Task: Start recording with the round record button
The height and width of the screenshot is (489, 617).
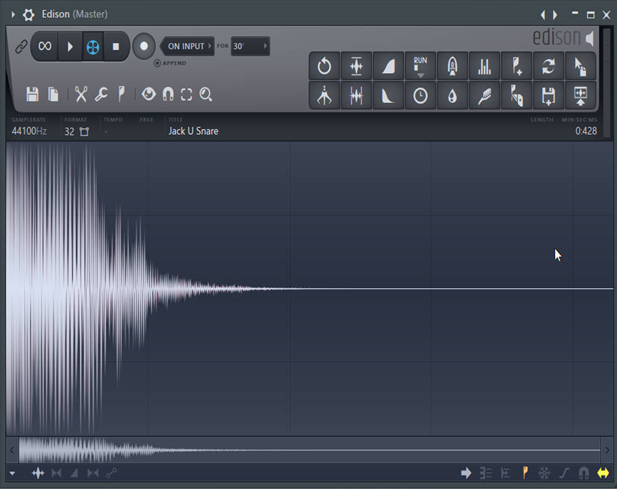Action: [x=144, y=46]
